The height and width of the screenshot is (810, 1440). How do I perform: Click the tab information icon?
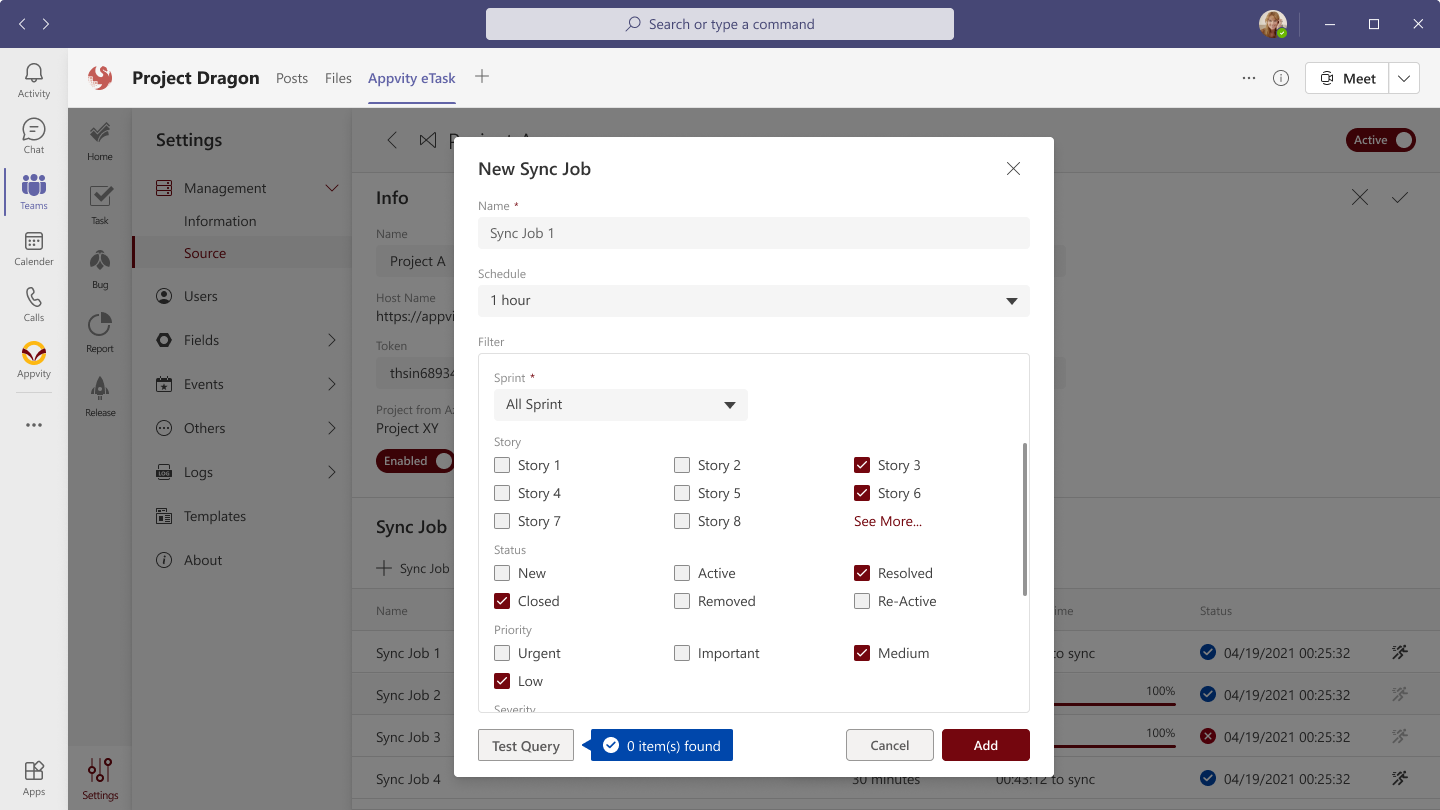[x=1280, y=78]
